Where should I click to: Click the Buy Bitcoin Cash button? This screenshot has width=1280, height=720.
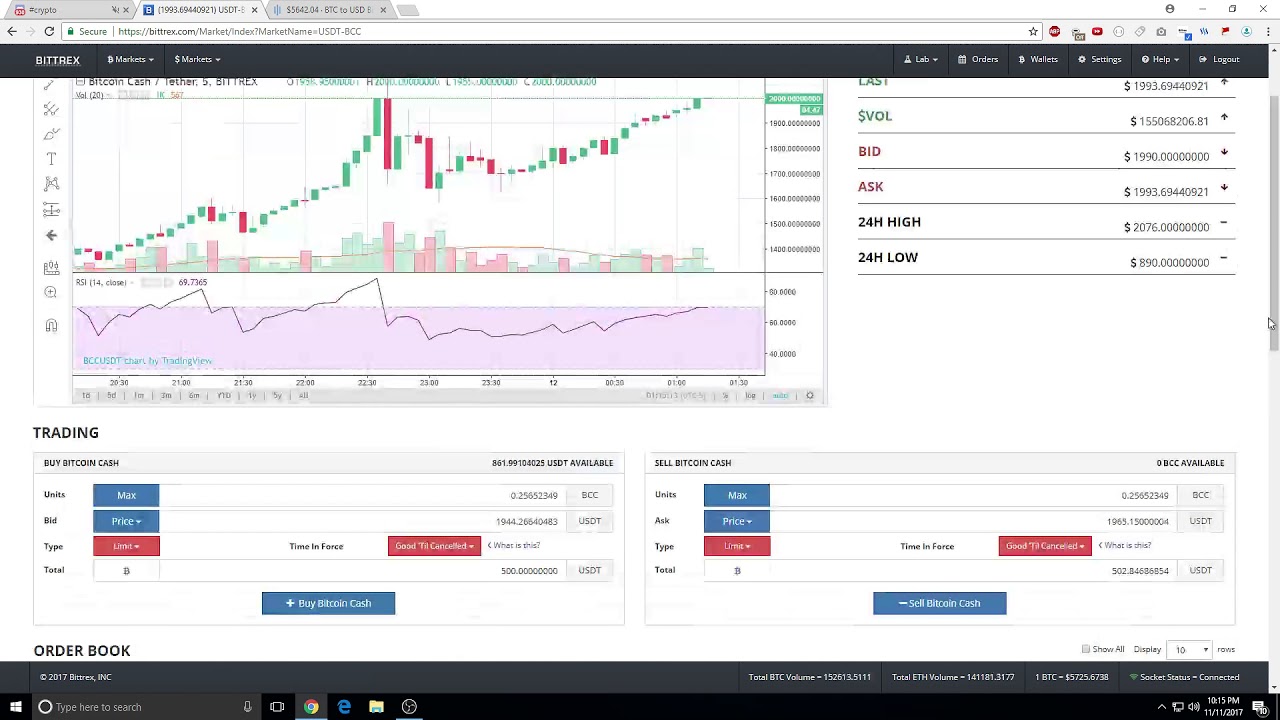[x=328, y=603]
